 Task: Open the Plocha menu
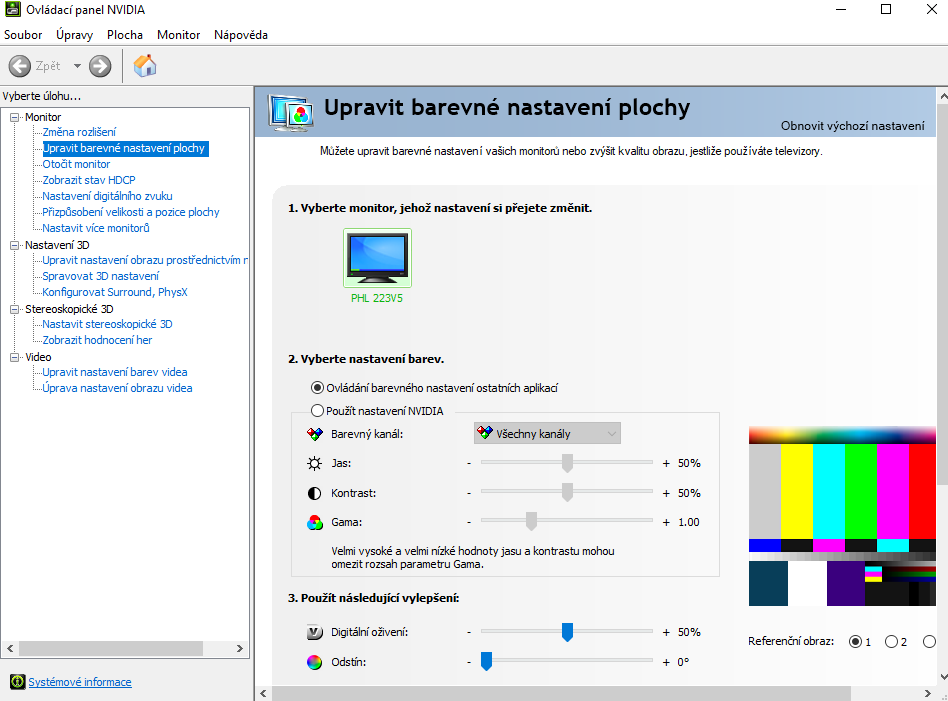pos(125,35)
